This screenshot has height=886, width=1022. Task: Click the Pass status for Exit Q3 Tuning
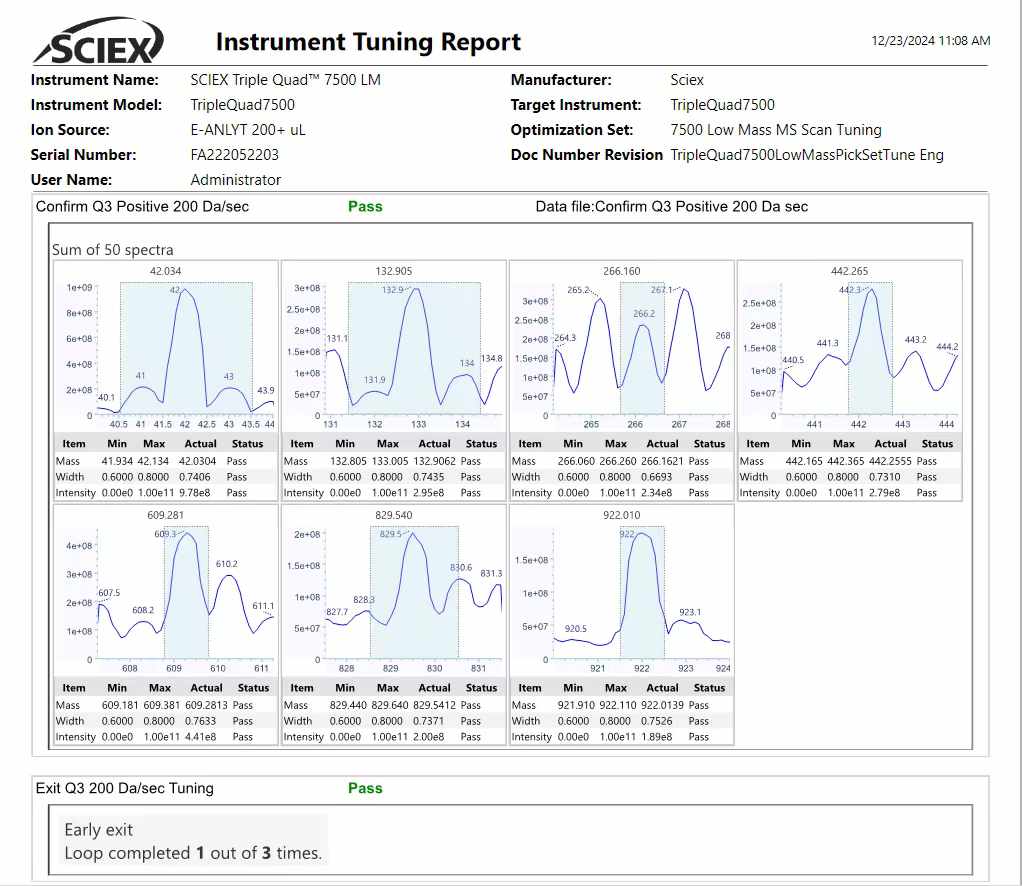point(365,788)
